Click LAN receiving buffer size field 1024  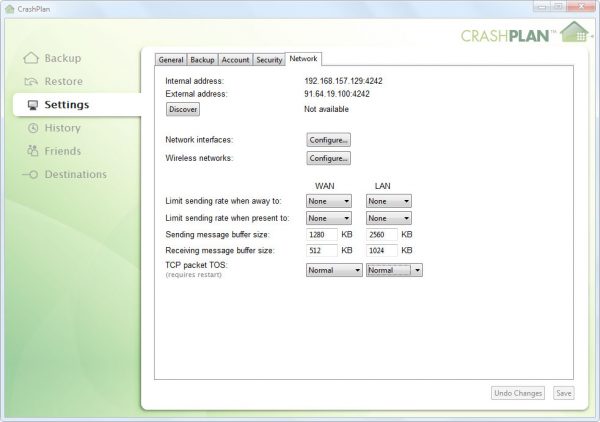click(382, 251)
